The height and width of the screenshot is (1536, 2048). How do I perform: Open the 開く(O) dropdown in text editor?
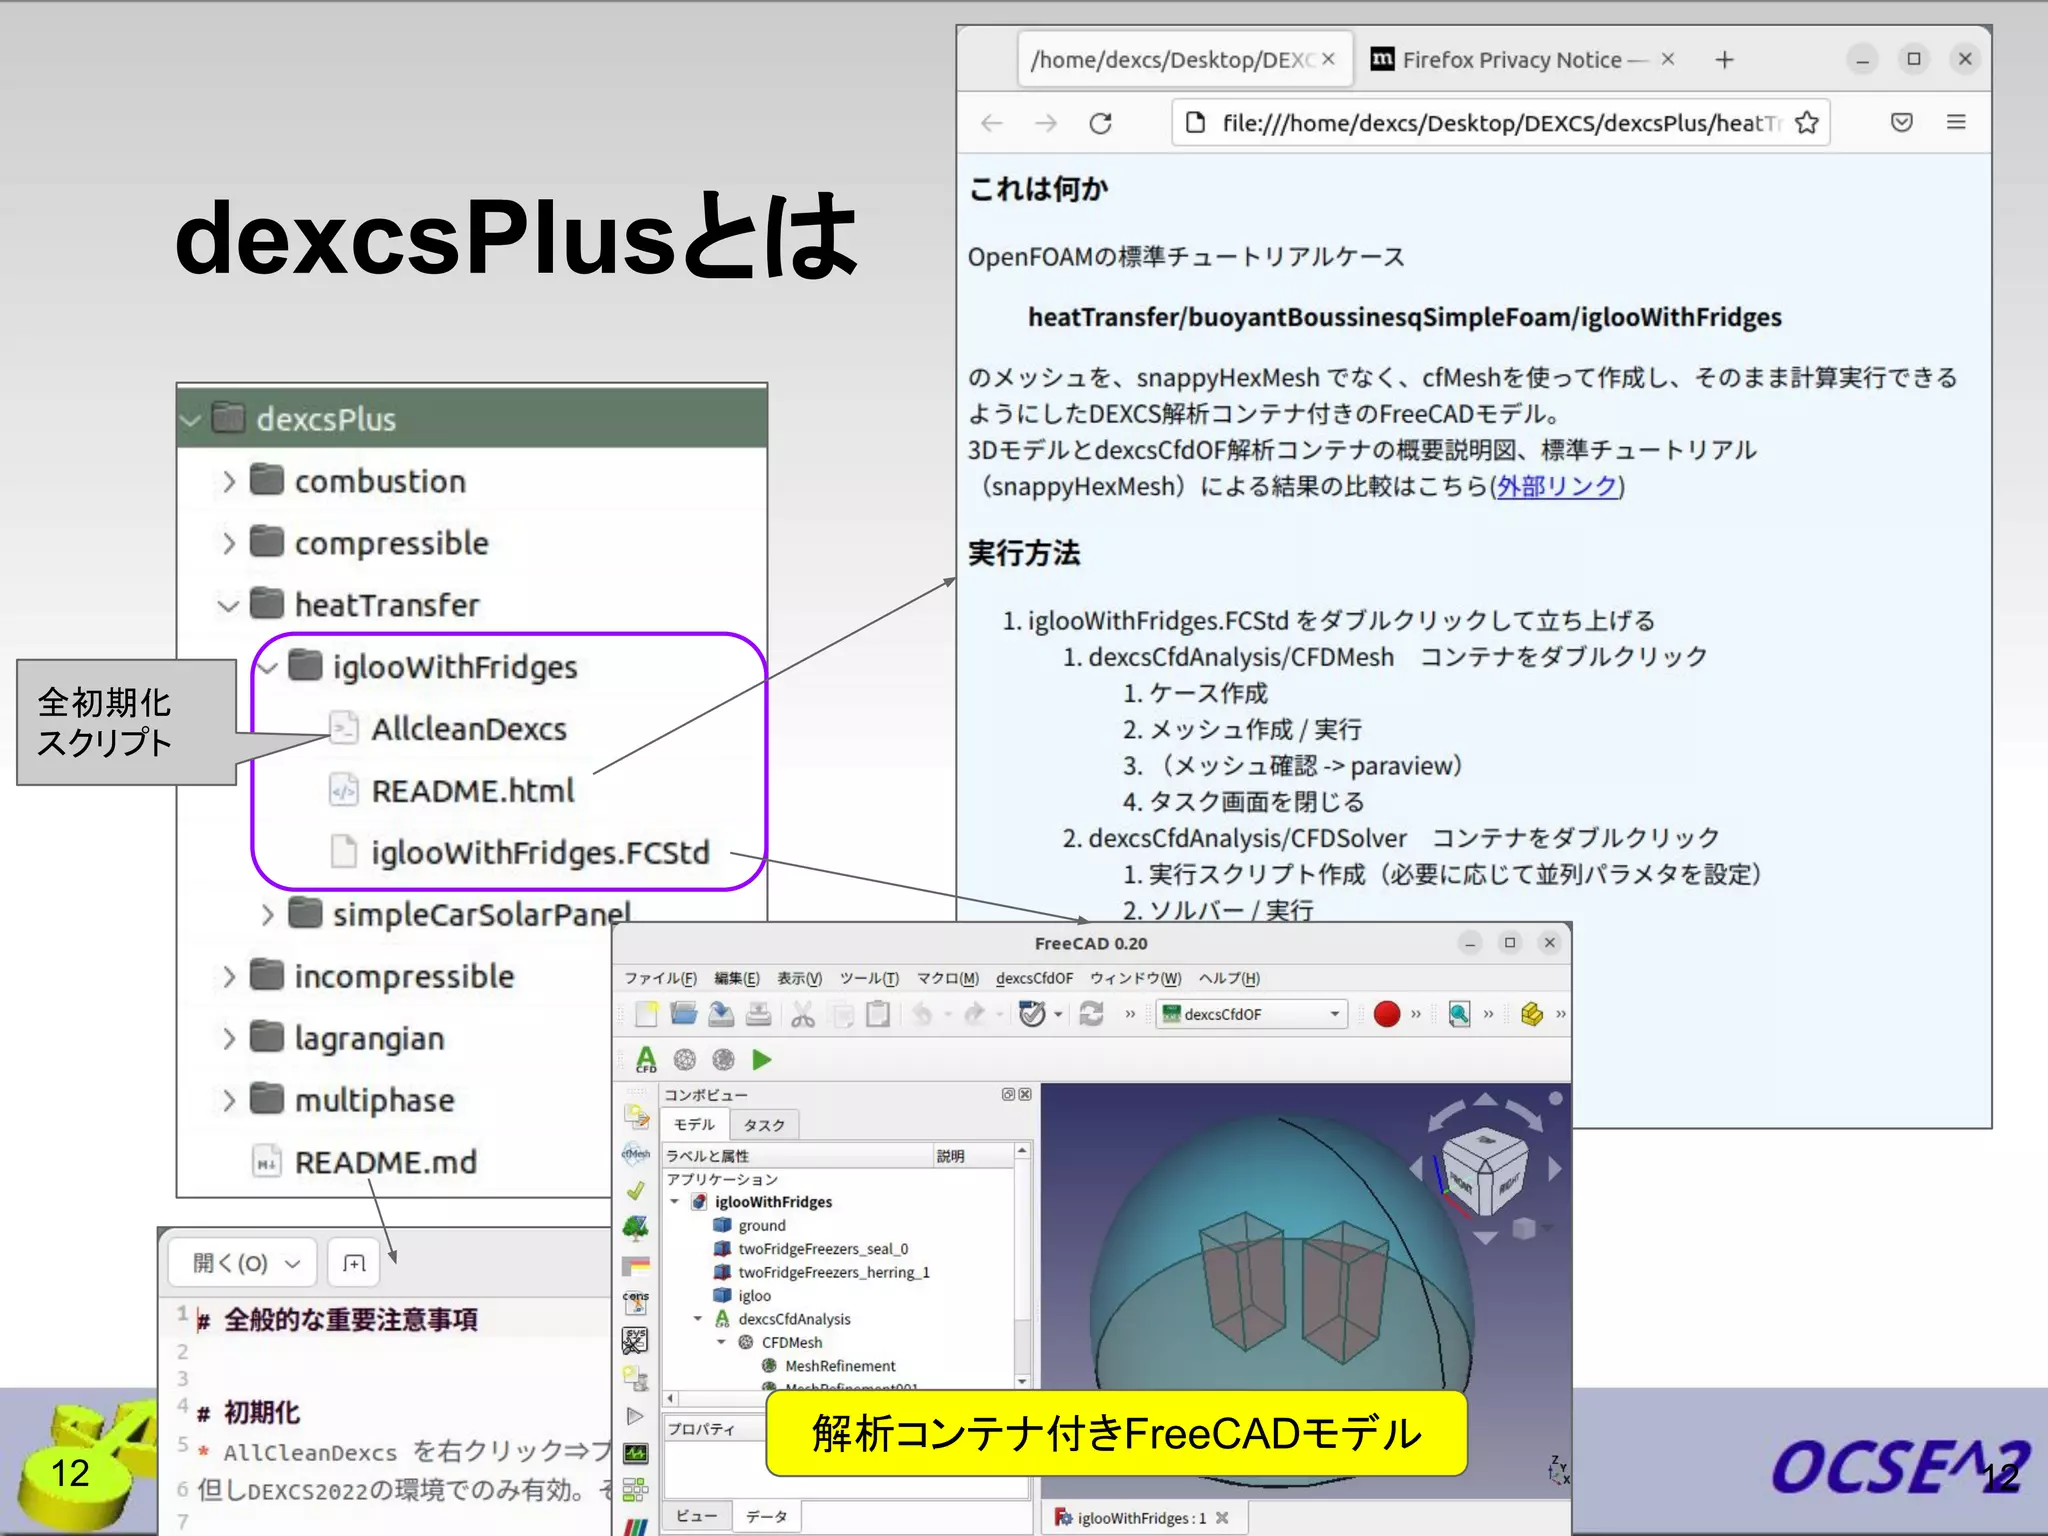[x=243, y=1263]
